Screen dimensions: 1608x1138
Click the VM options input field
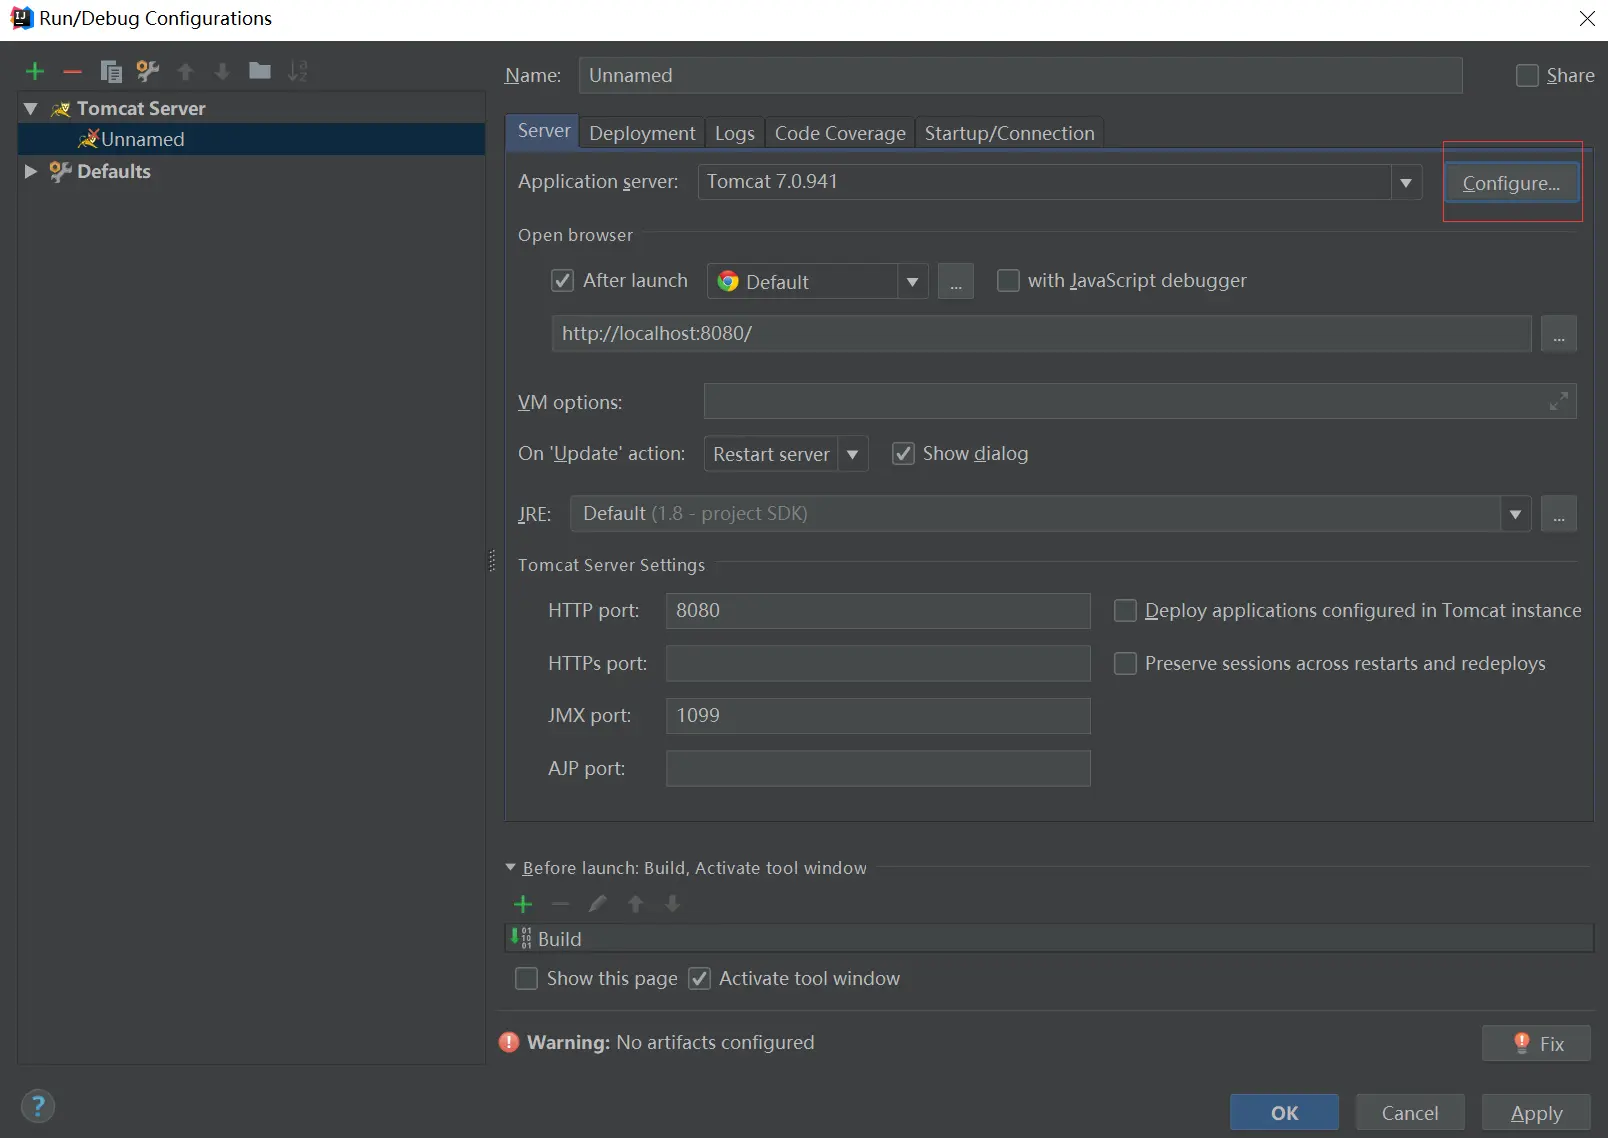1140,401
